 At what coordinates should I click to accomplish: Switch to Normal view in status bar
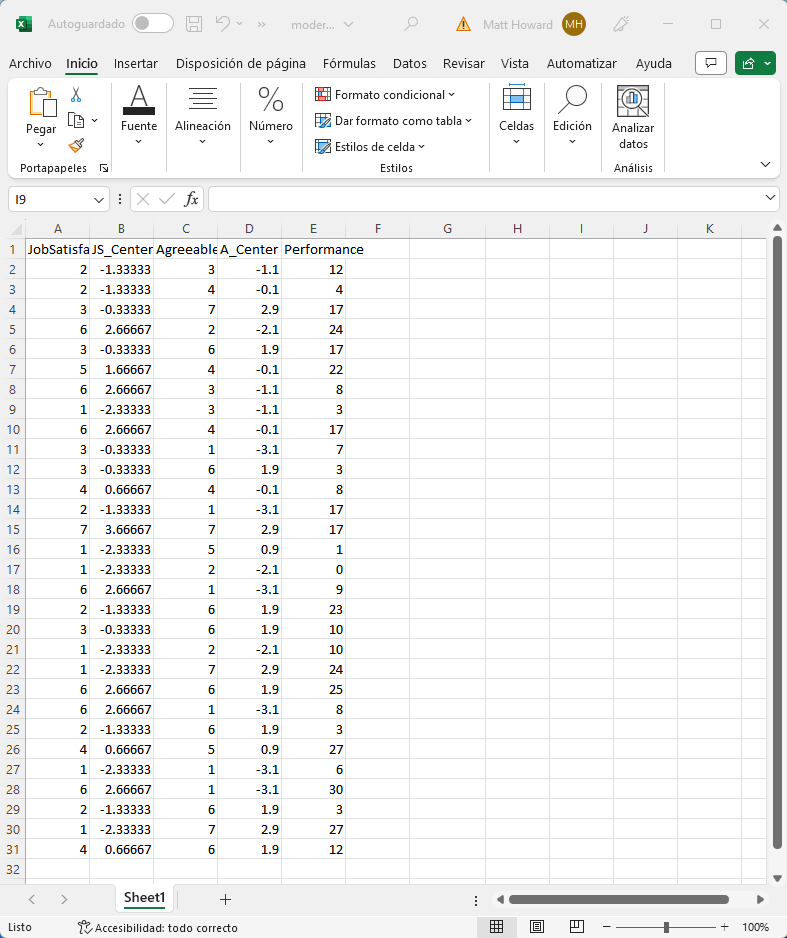coord(496,927)
